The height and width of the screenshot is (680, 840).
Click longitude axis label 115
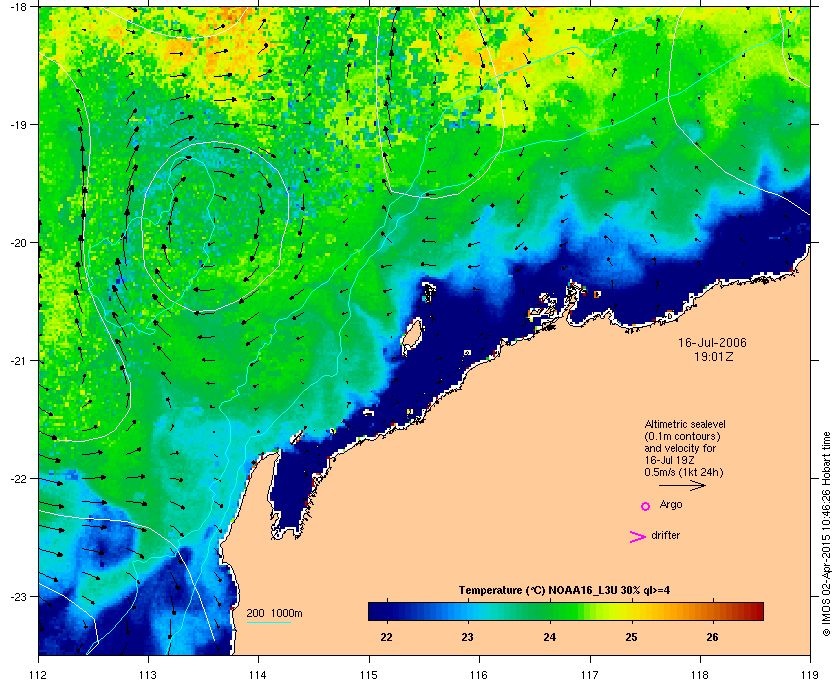pyautogui.click(x=369, y=675)
